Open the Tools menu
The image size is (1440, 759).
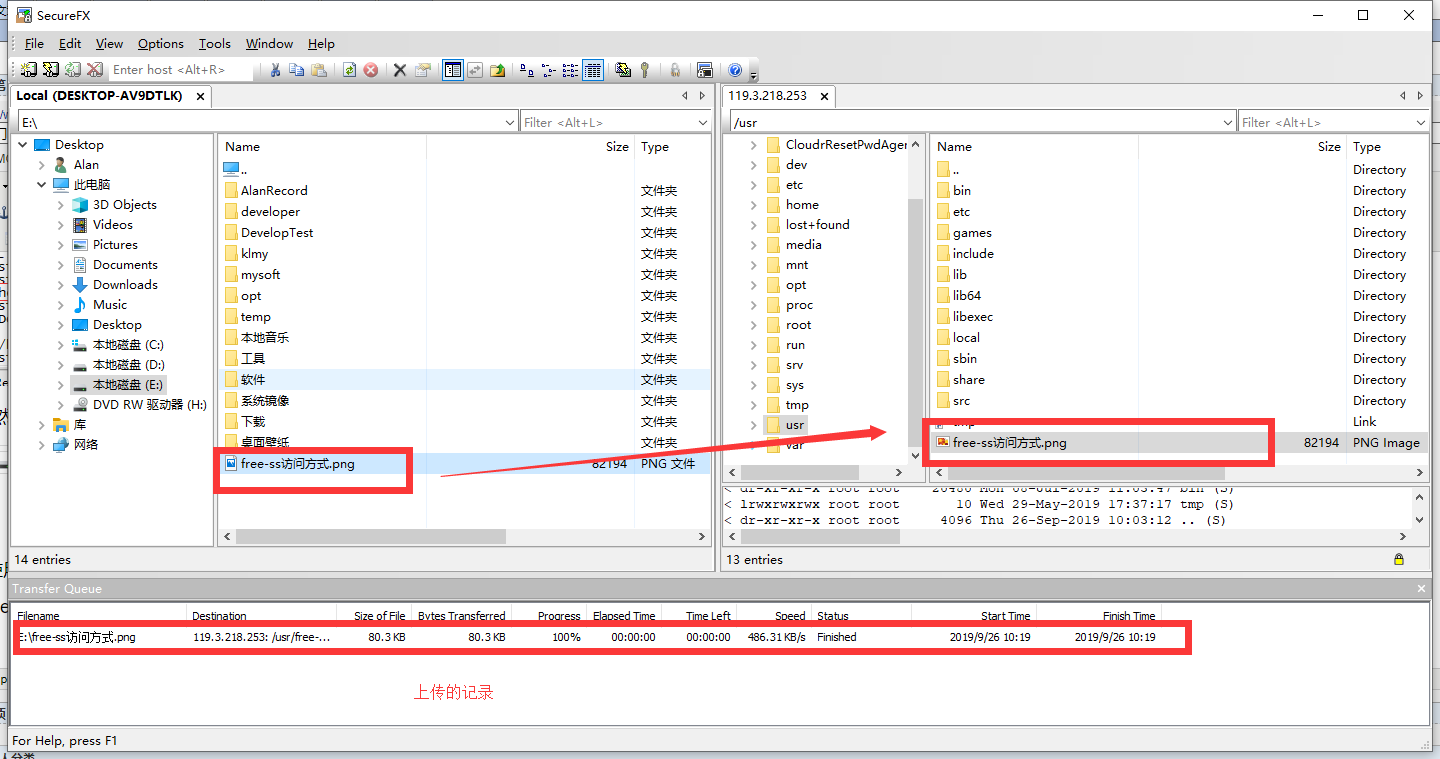tap(214, 44)
